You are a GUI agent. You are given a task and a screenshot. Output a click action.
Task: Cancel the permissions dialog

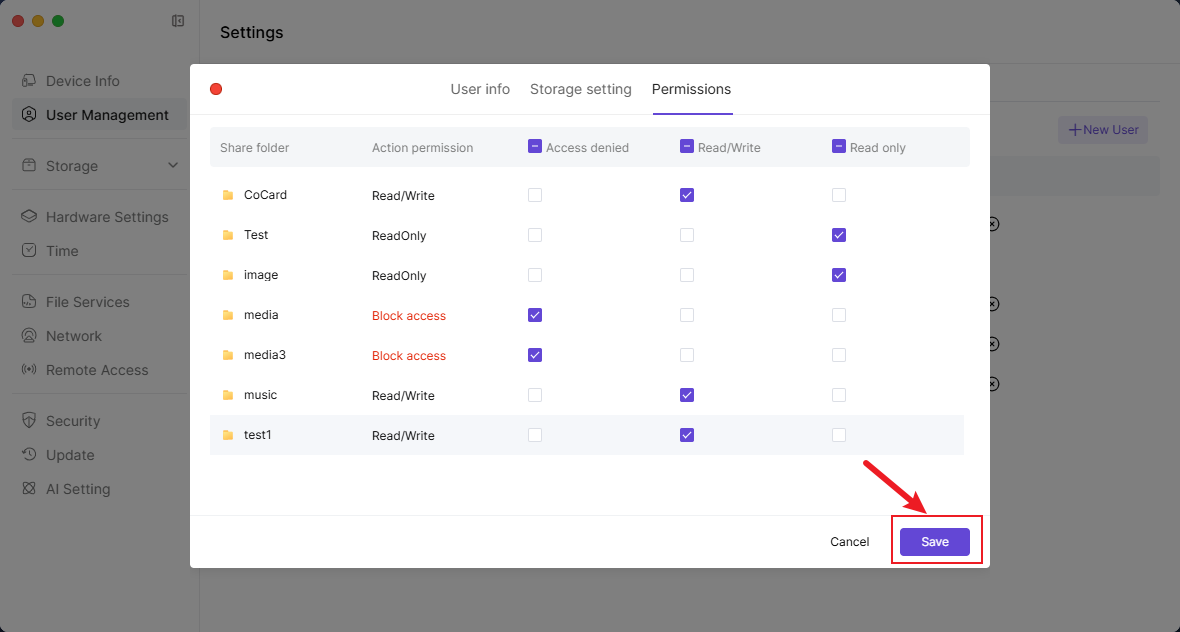pos(849,541)
